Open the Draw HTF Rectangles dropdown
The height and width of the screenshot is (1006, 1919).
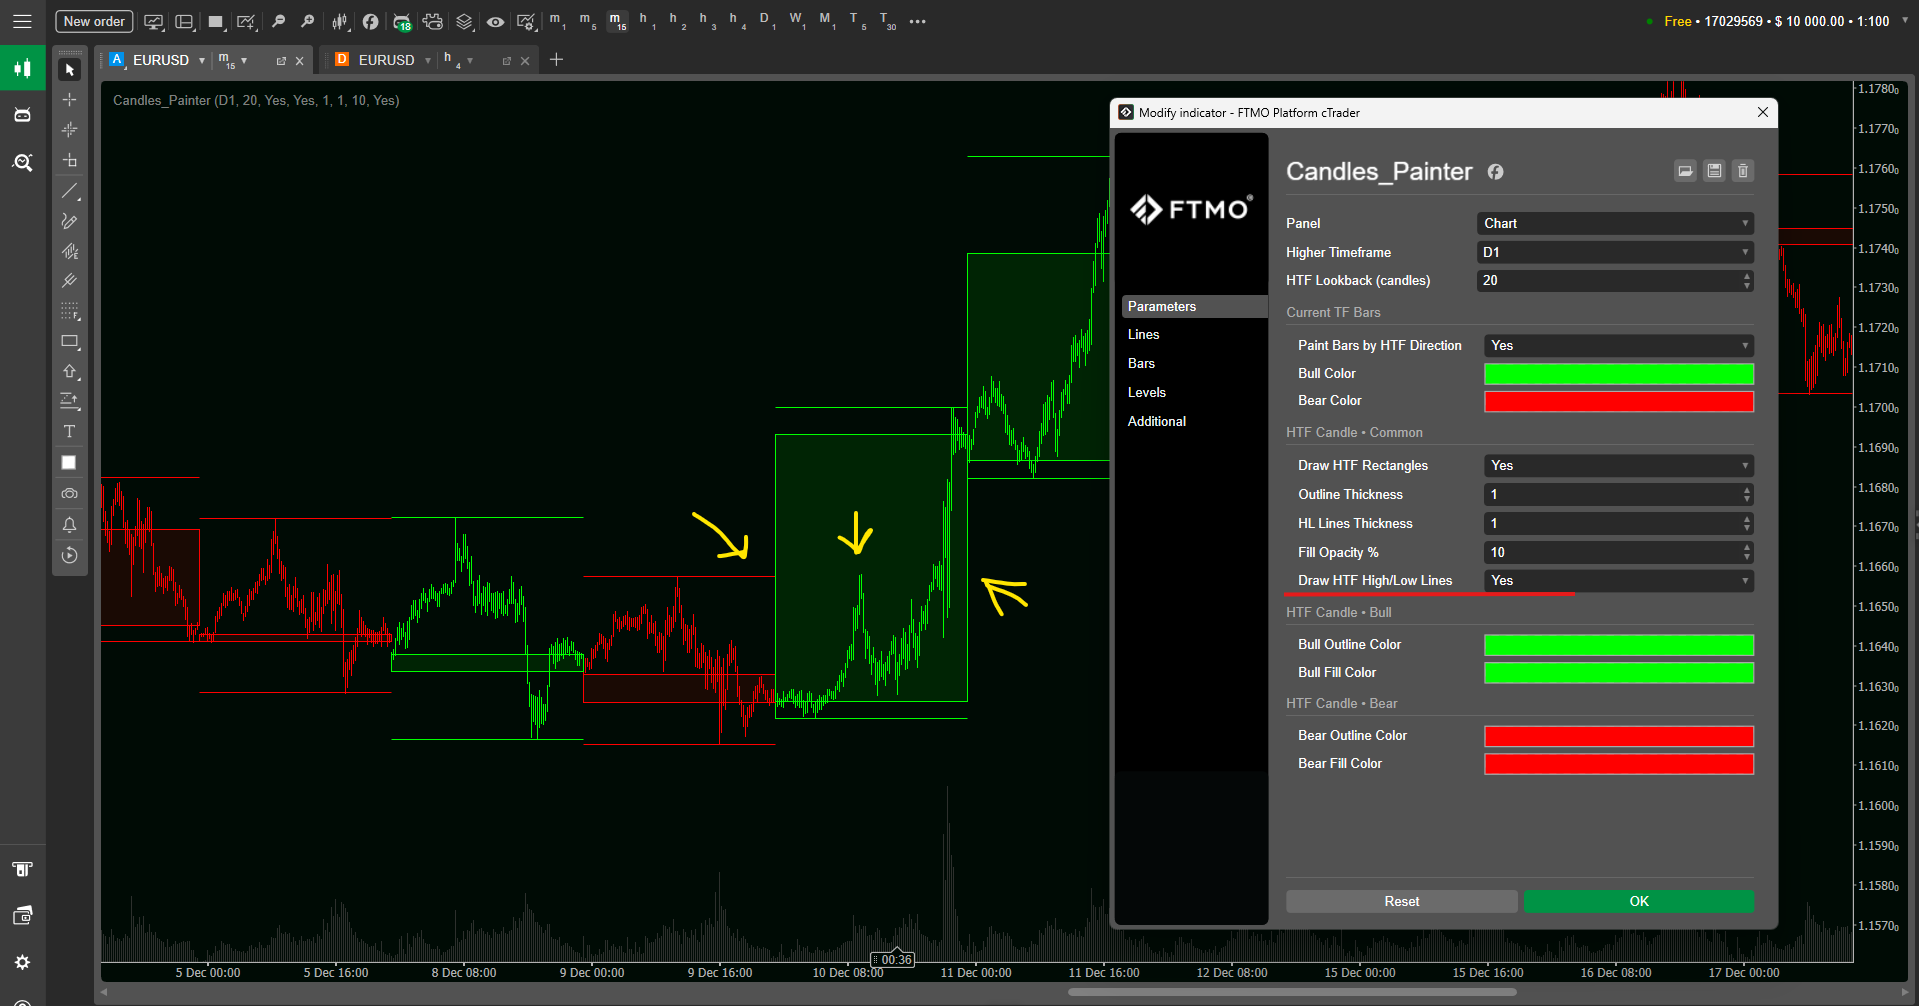pyautogui.click(x=1618, y=466)
